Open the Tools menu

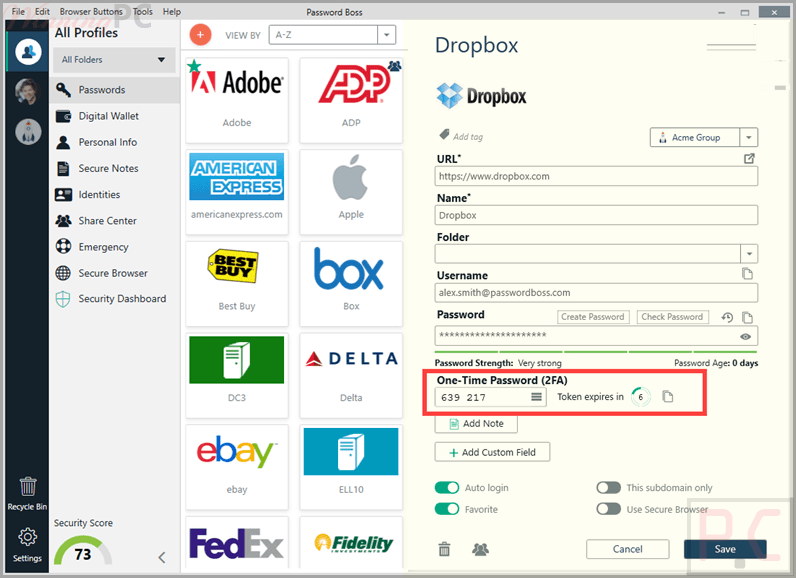143,11
